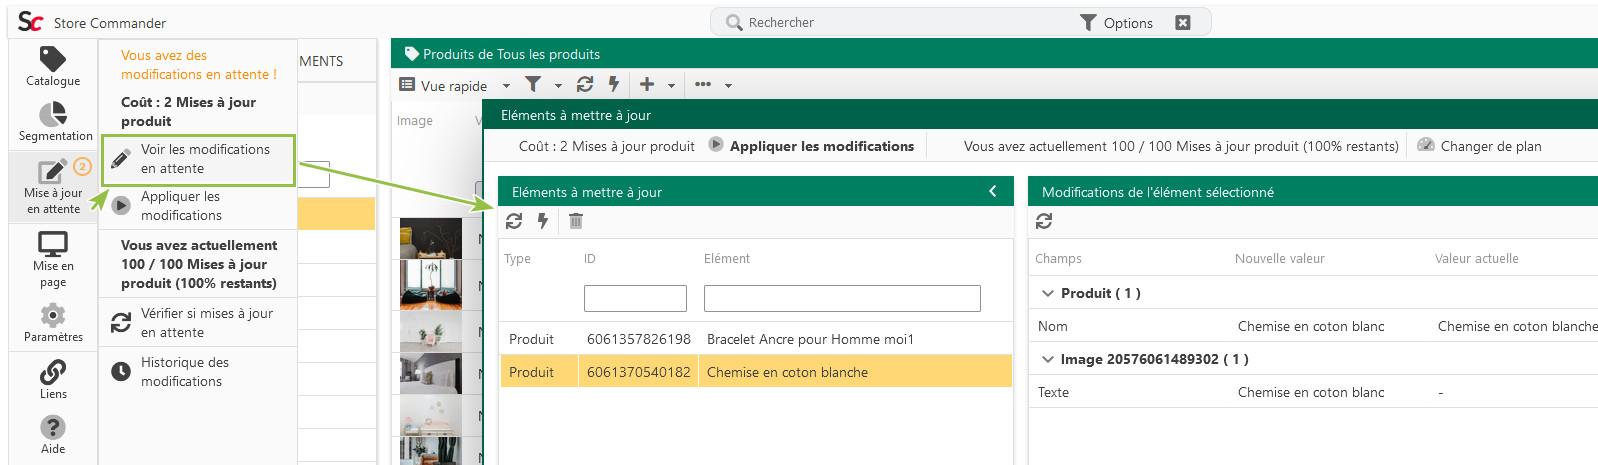Choose Vérifier si mises à jour en attente
Viewport: 1598px width, 465px height.
[198, 322]
